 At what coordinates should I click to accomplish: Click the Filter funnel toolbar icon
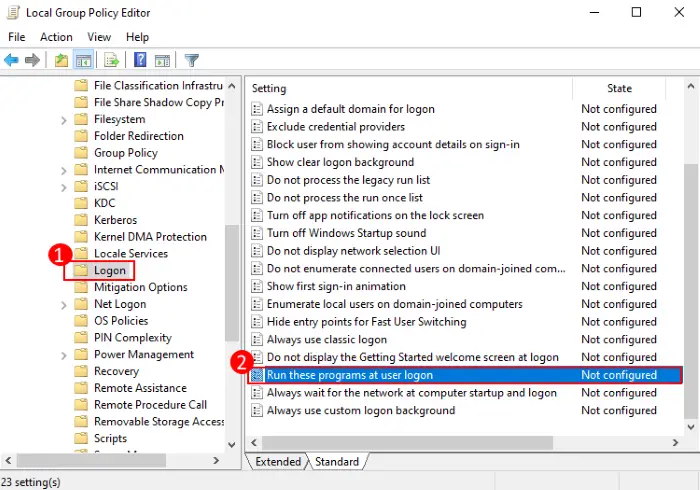point(192,60)
